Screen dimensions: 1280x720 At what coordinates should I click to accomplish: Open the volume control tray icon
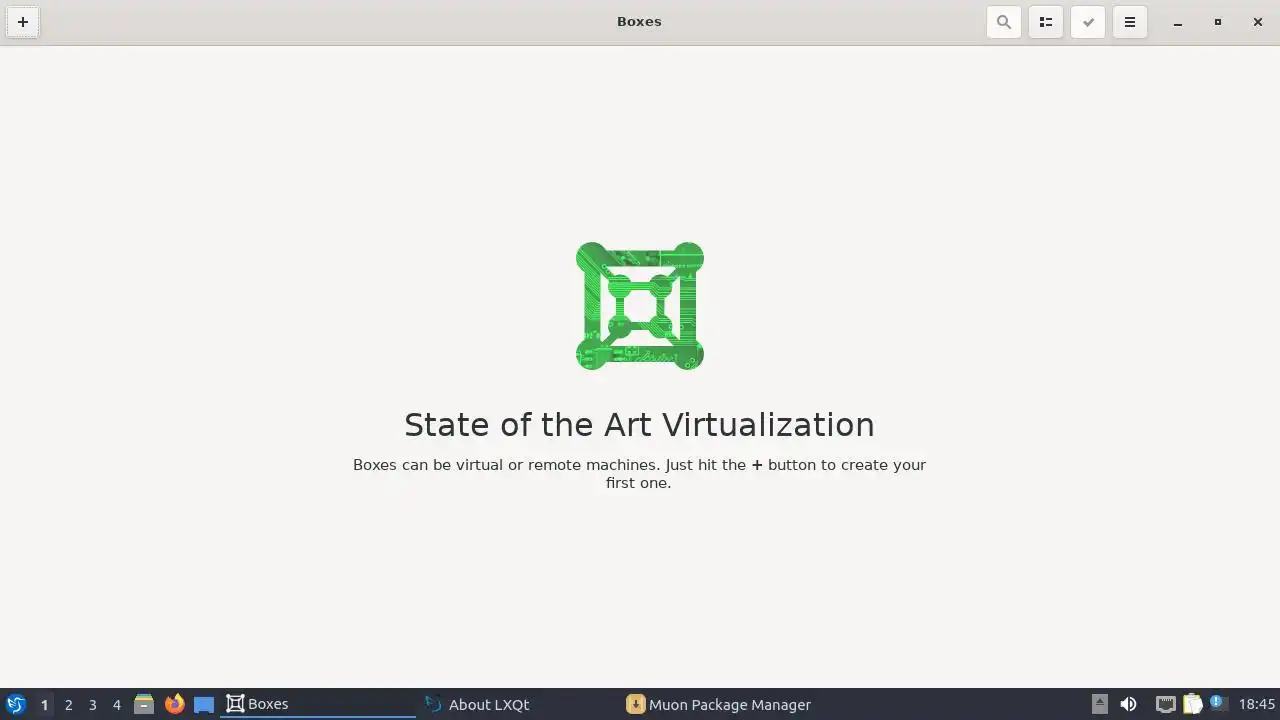(x=1128, y=704)
